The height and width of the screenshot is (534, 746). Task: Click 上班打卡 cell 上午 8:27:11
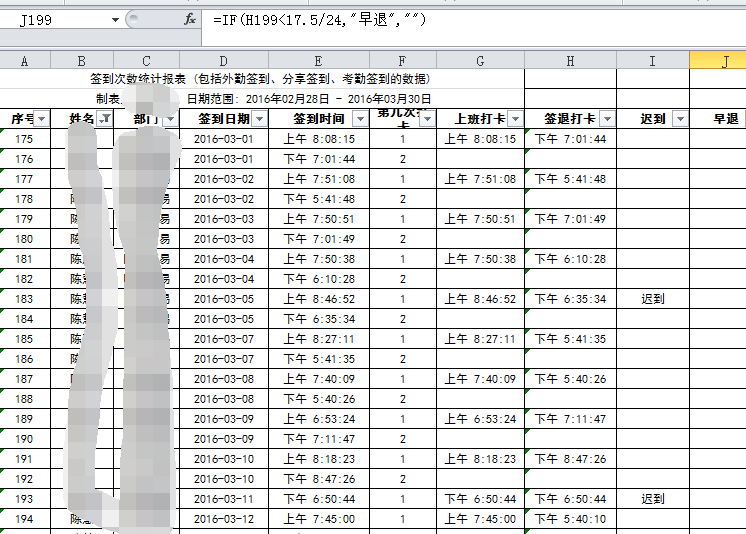[480, 339]
